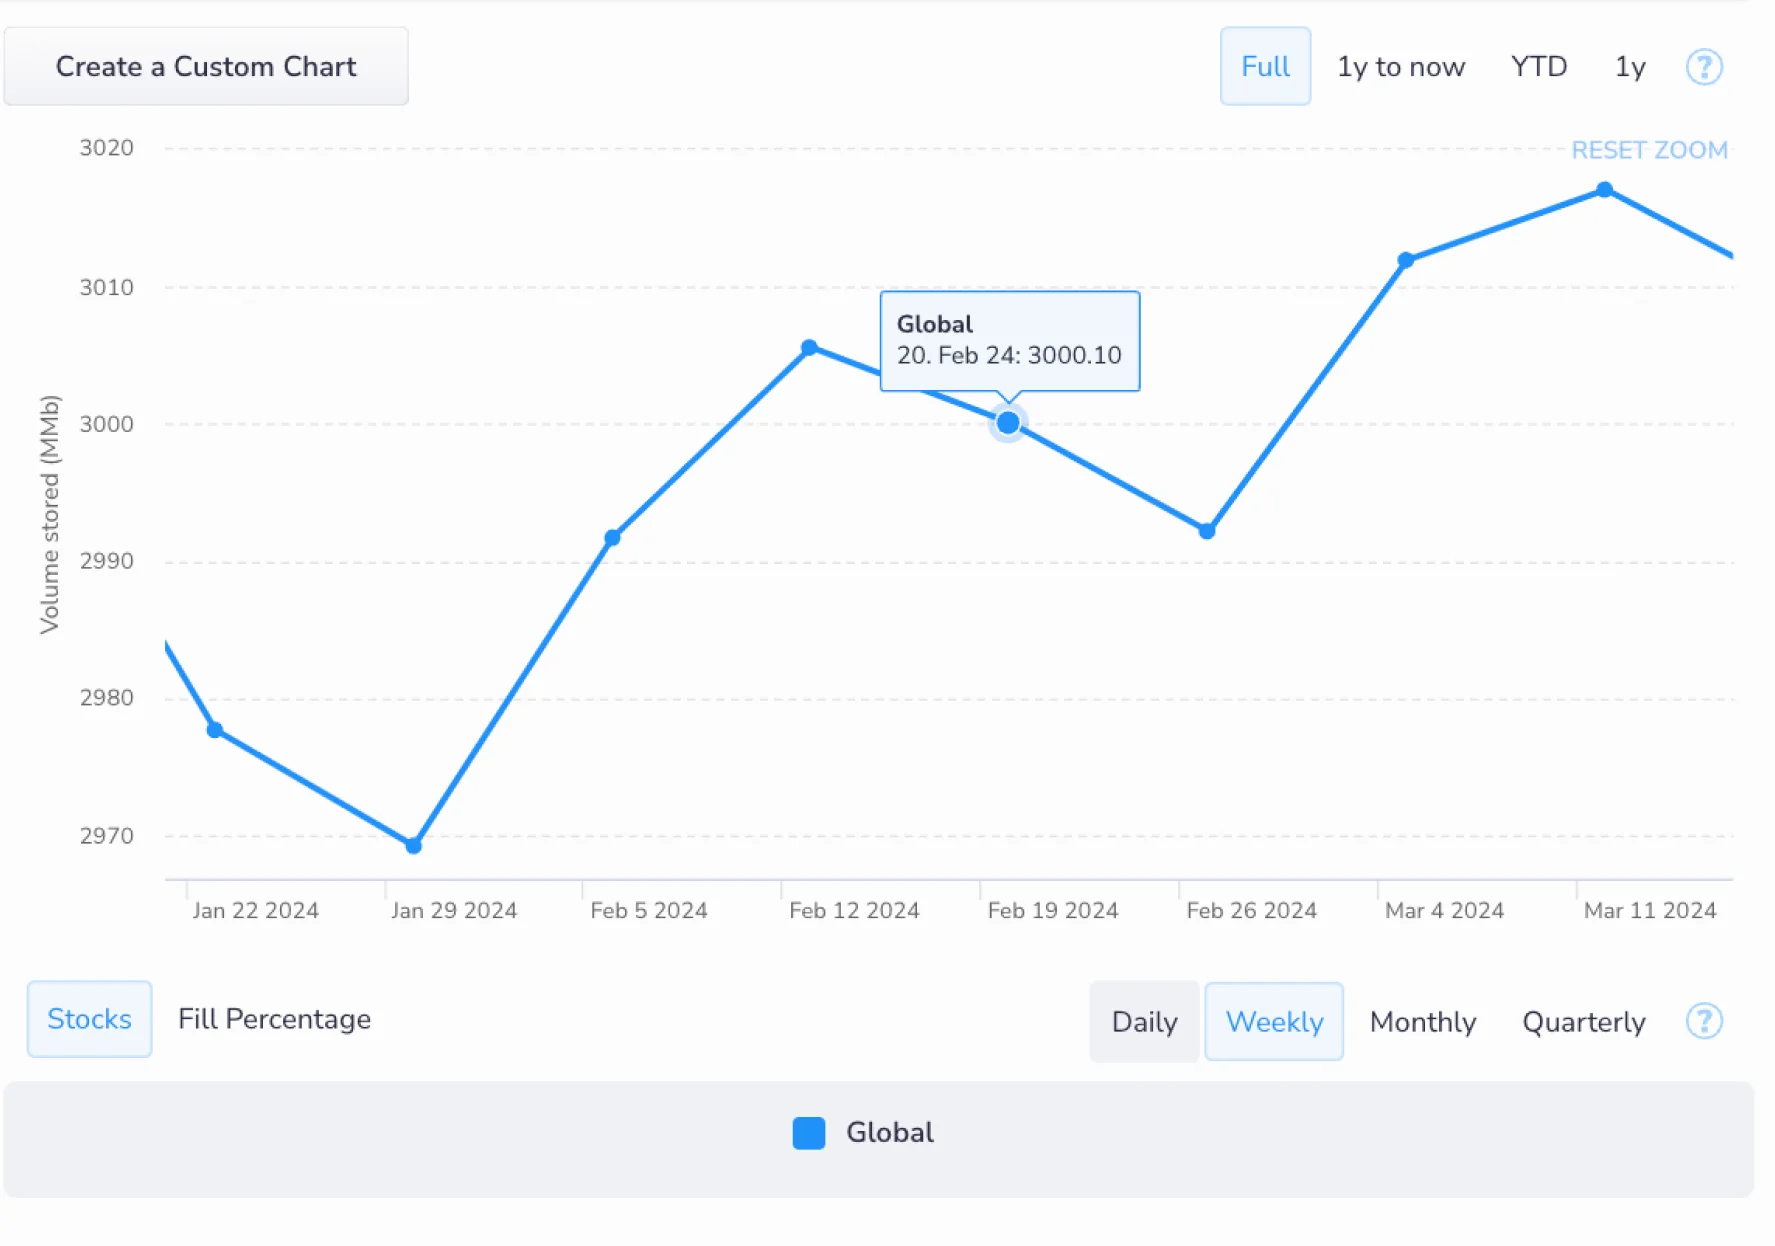Click the Jan 22 data point
Viewport: 1775px width, 1246px height.
pos(215,730)
